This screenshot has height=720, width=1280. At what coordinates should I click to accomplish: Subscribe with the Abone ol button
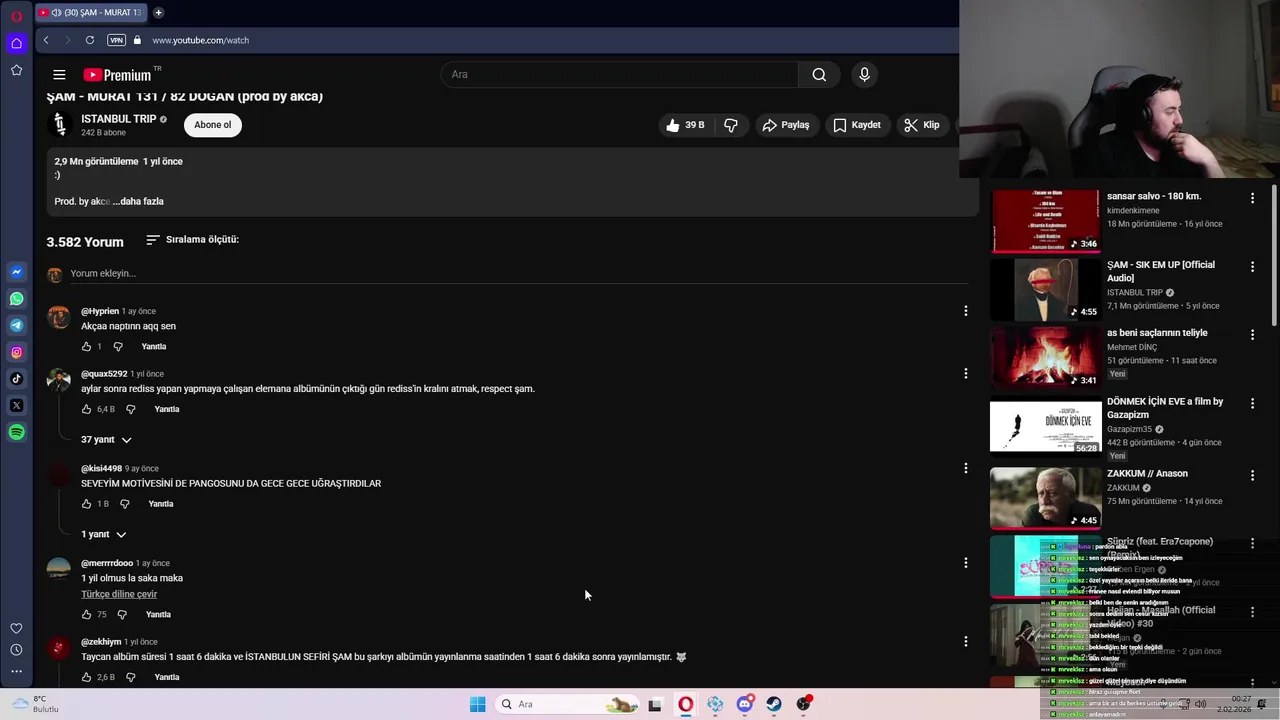pos(212,125)
